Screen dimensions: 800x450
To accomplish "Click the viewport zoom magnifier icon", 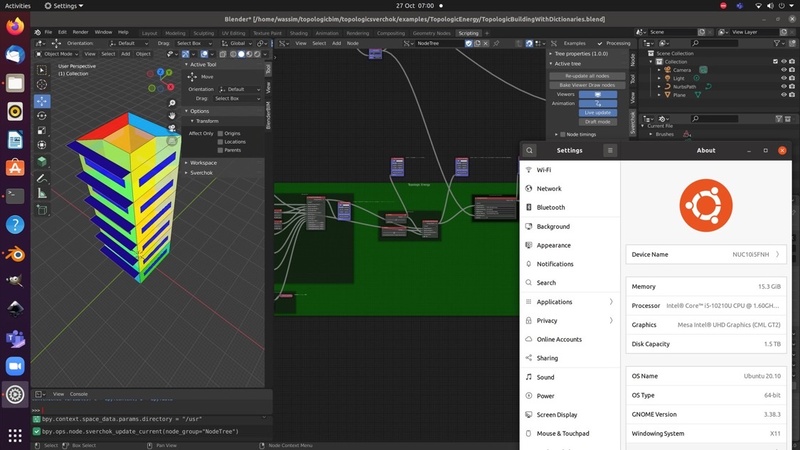I will click(172, 103).
